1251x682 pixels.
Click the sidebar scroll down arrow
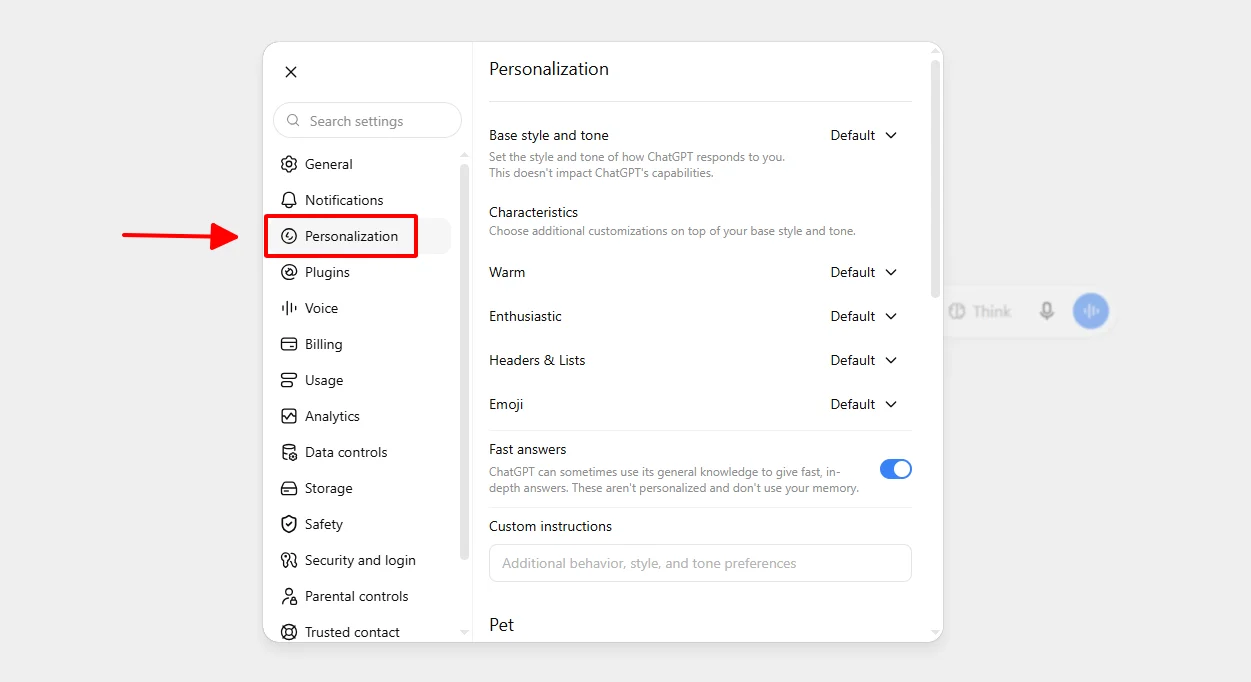(464, 632)
